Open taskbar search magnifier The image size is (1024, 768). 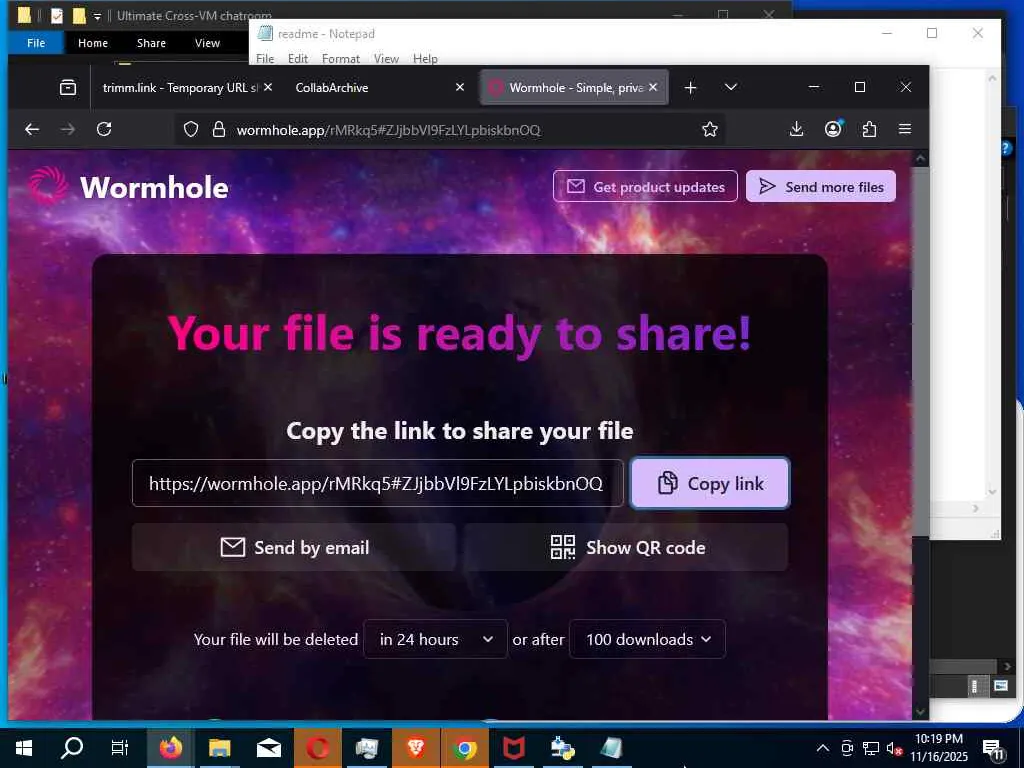pos(72,748)
